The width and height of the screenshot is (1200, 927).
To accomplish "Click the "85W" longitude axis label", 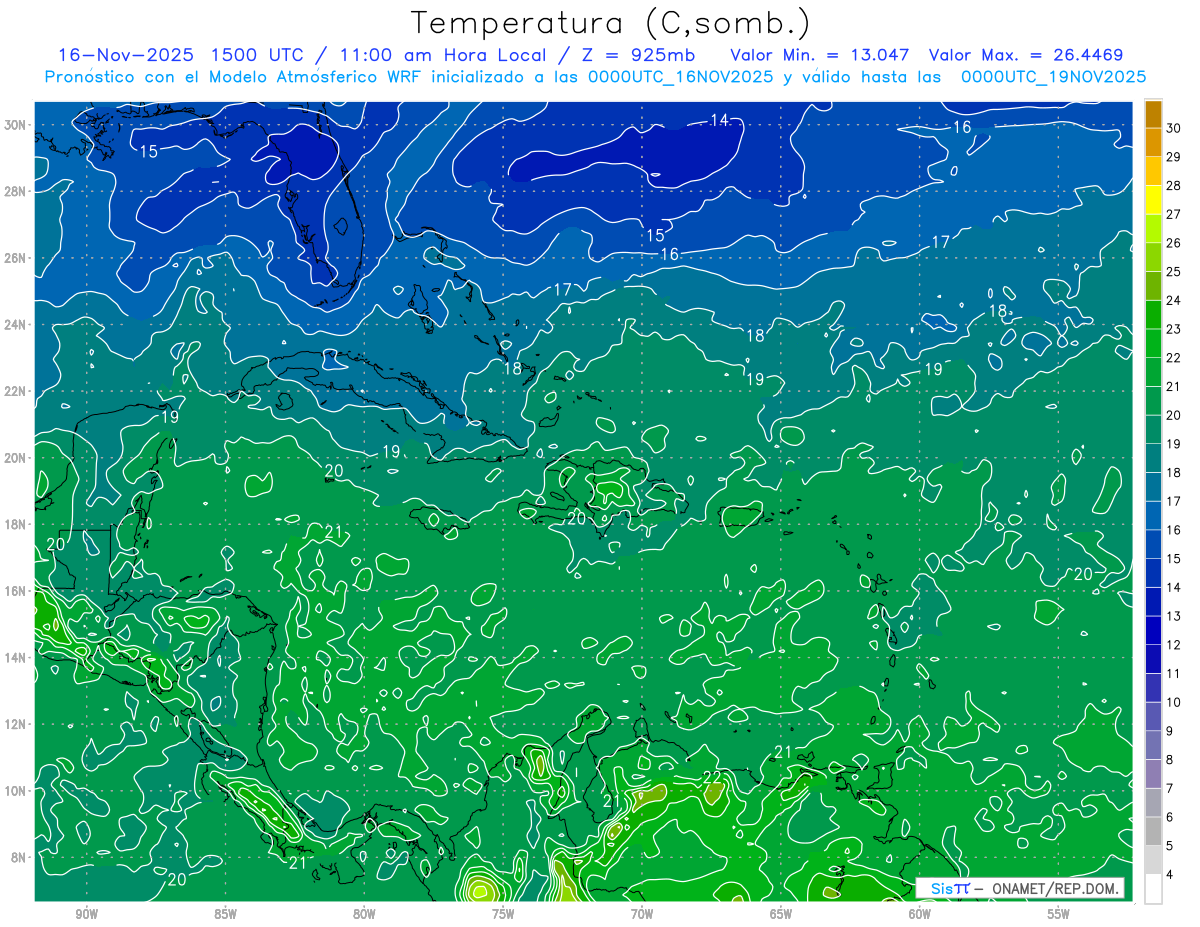I will click(225, 914).
